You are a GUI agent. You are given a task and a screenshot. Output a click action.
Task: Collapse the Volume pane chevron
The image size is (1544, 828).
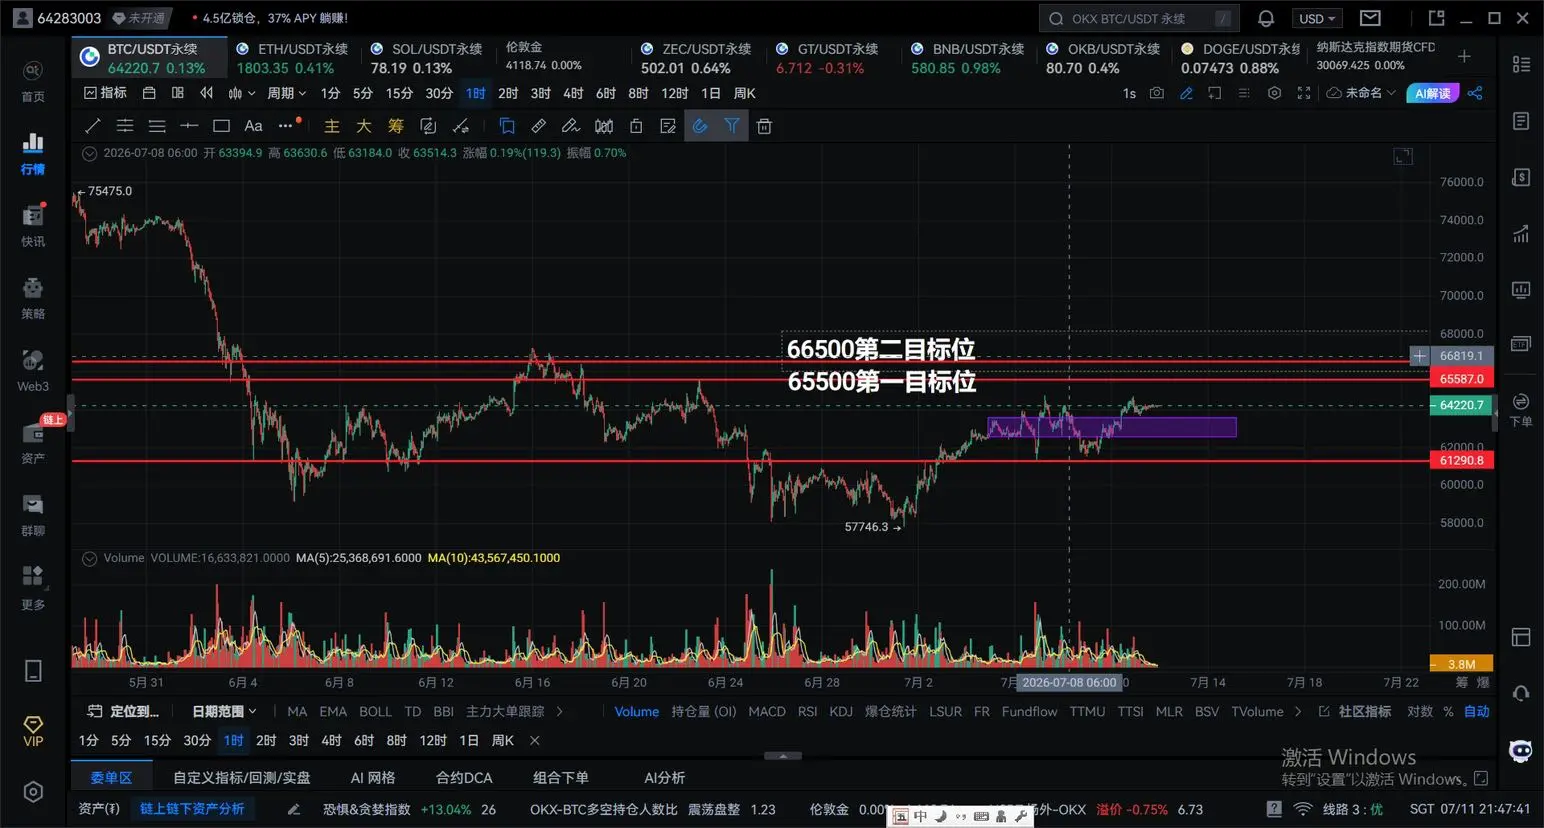89,558
